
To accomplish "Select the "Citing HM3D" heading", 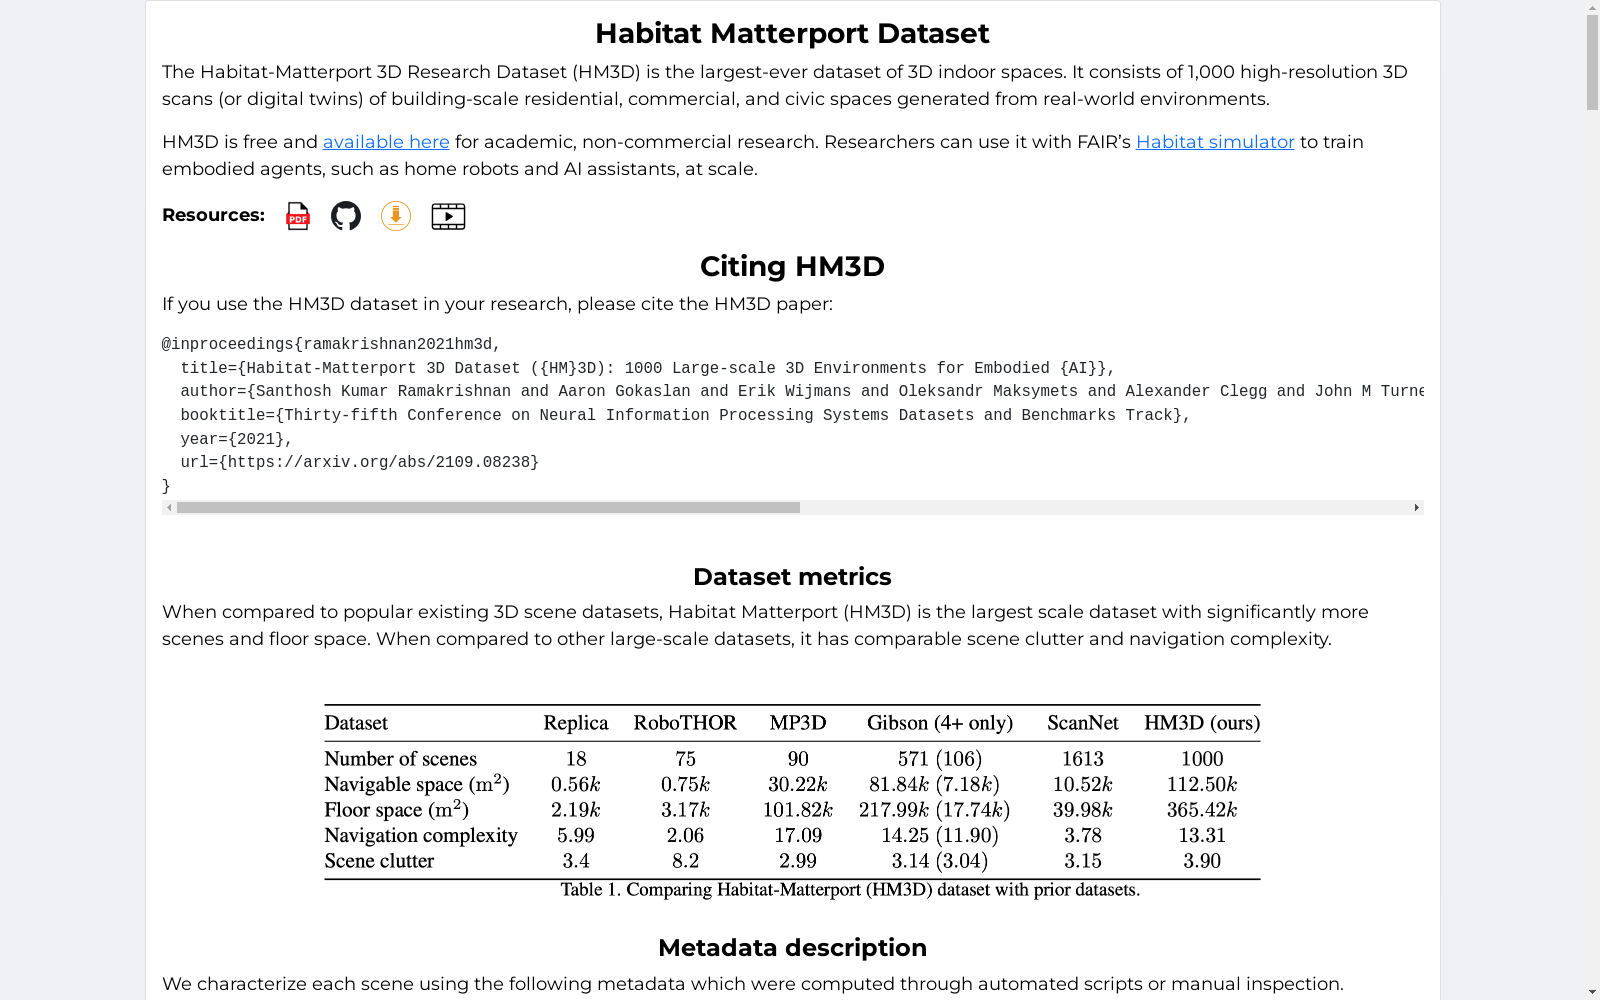I will coord(792,266).
